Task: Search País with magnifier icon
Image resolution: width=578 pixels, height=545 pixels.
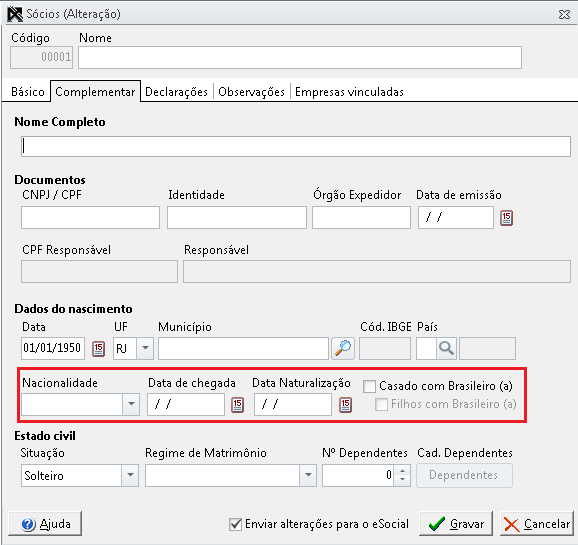Action: pos(446,348)
